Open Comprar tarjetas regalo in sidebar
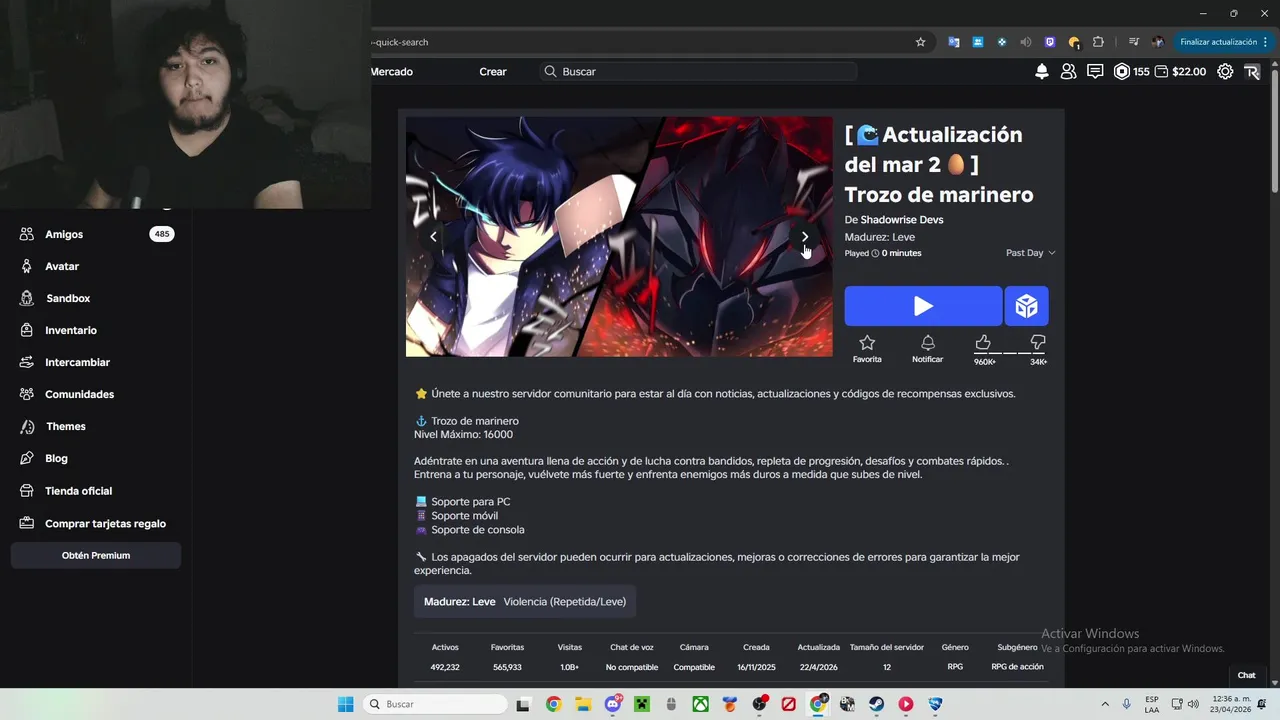Screen dimensions: 1280x720 [x=96, y=523]
